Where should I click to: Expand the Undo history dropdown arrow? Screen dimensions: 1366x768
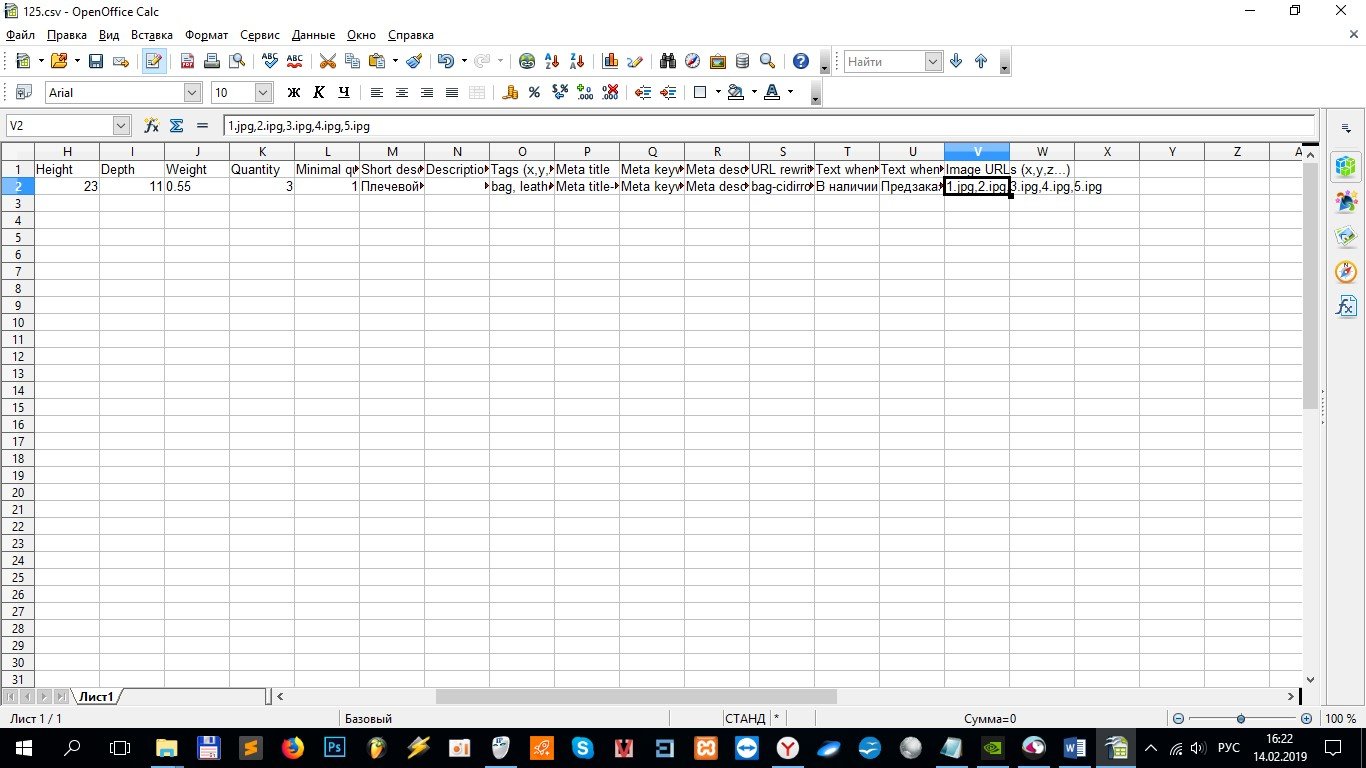pyautogui.click(x=463, y=61)
